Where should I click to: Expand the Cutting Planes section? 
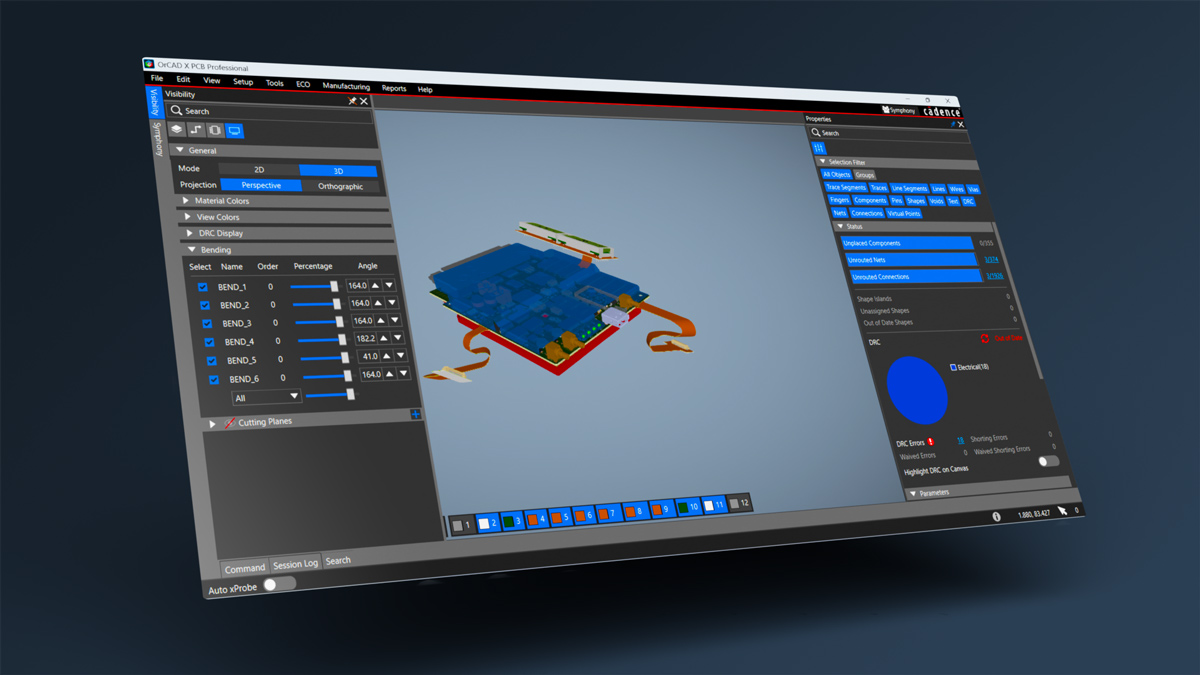212,424
